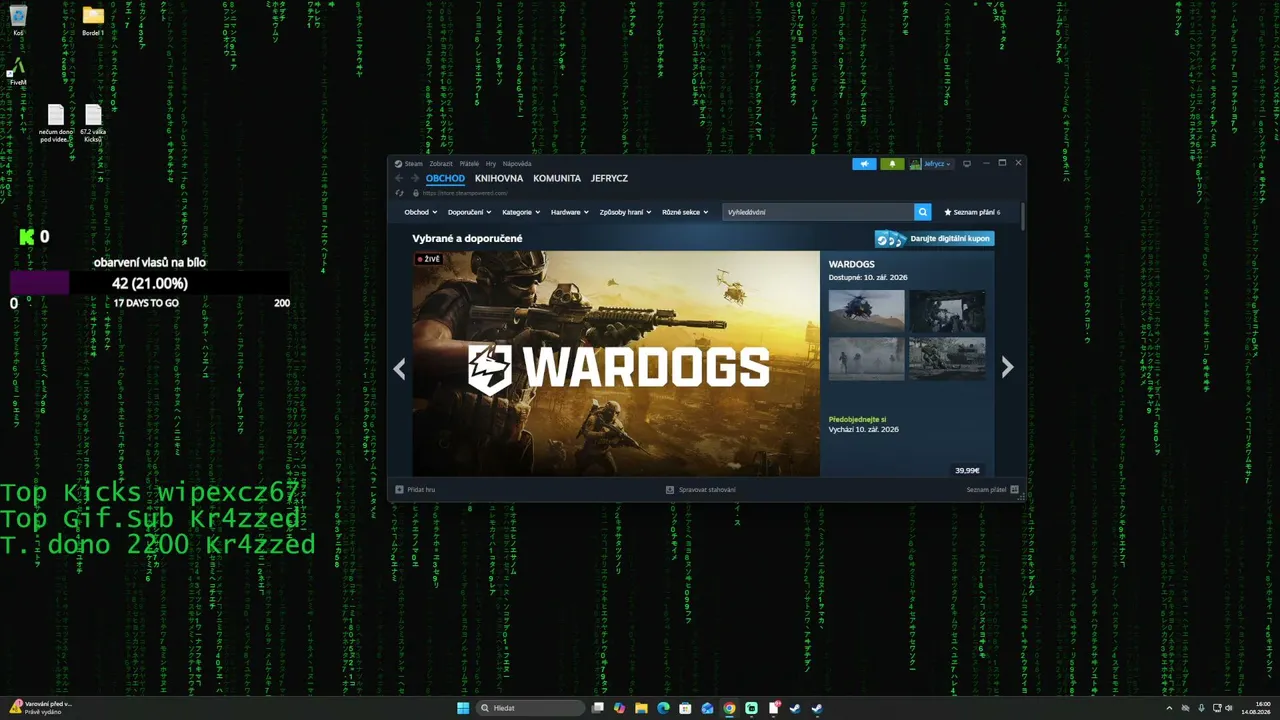Expand the Hardware dropdown

(x=569, y=212)
